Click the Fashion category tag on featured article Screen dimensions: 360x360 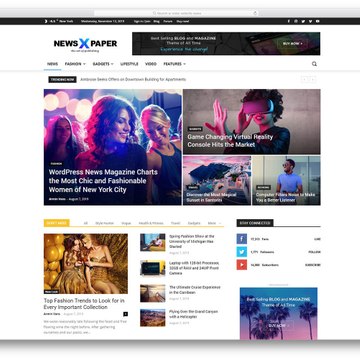[x=56, y=164]
